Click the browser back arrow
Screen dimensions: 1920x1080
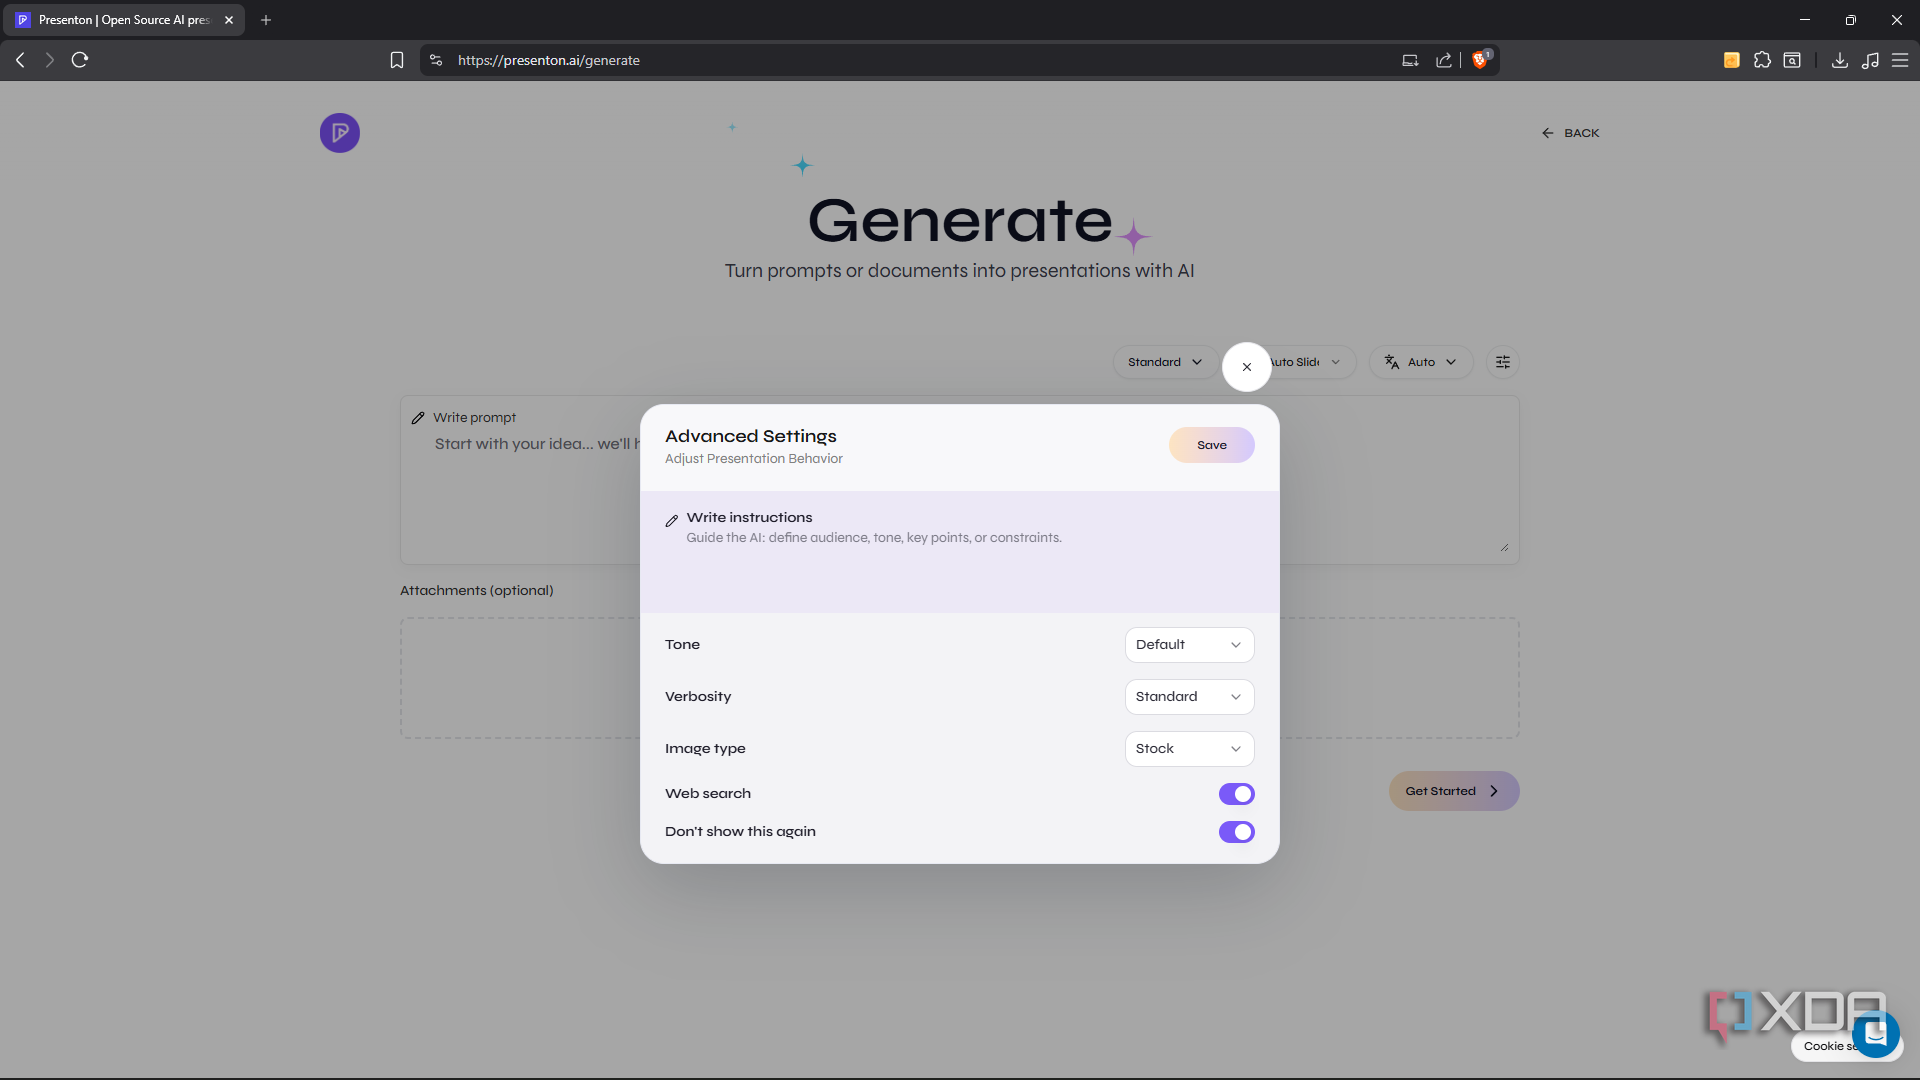pos(20,60)
